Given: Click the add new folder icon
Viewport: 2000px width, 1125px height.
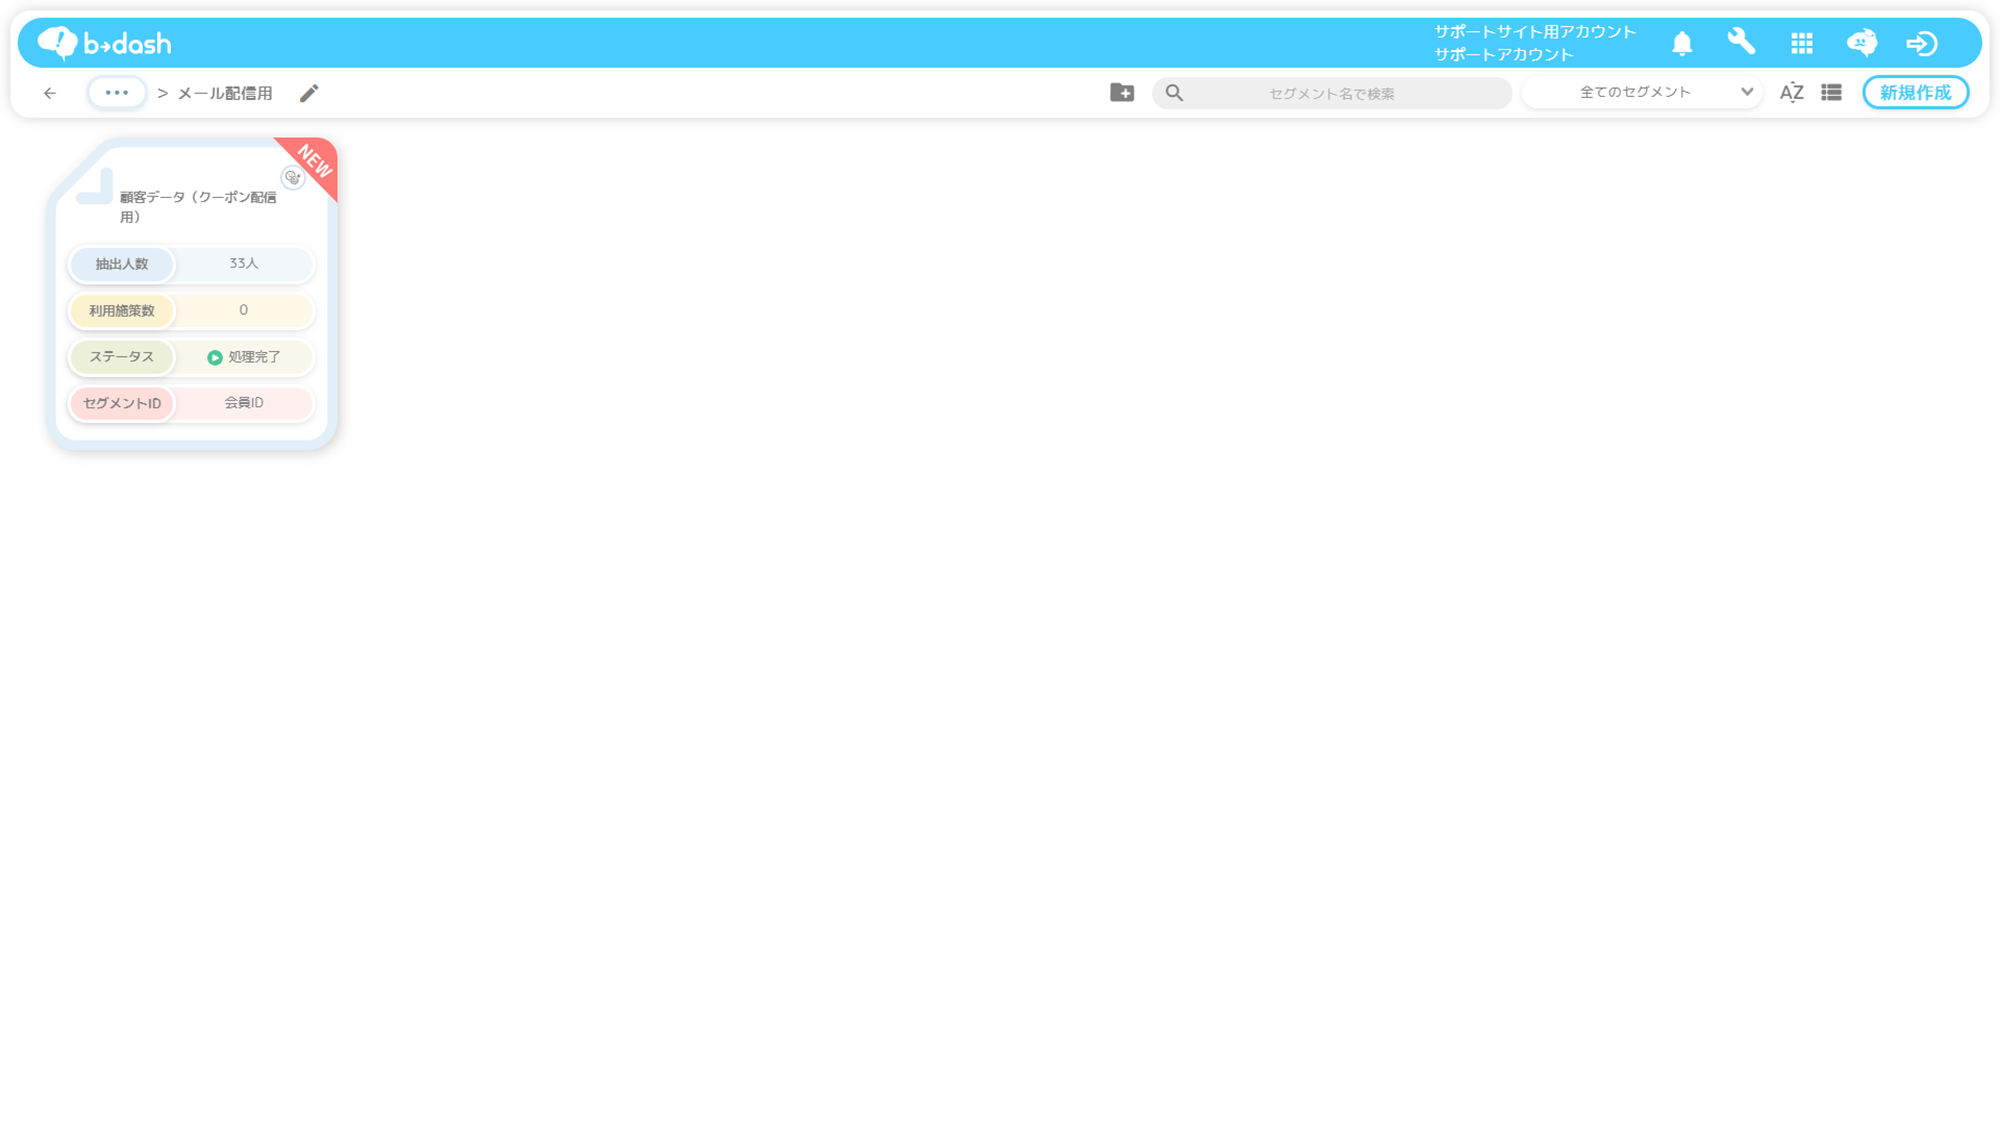Looking at the screenshot, I should 1122,92.
